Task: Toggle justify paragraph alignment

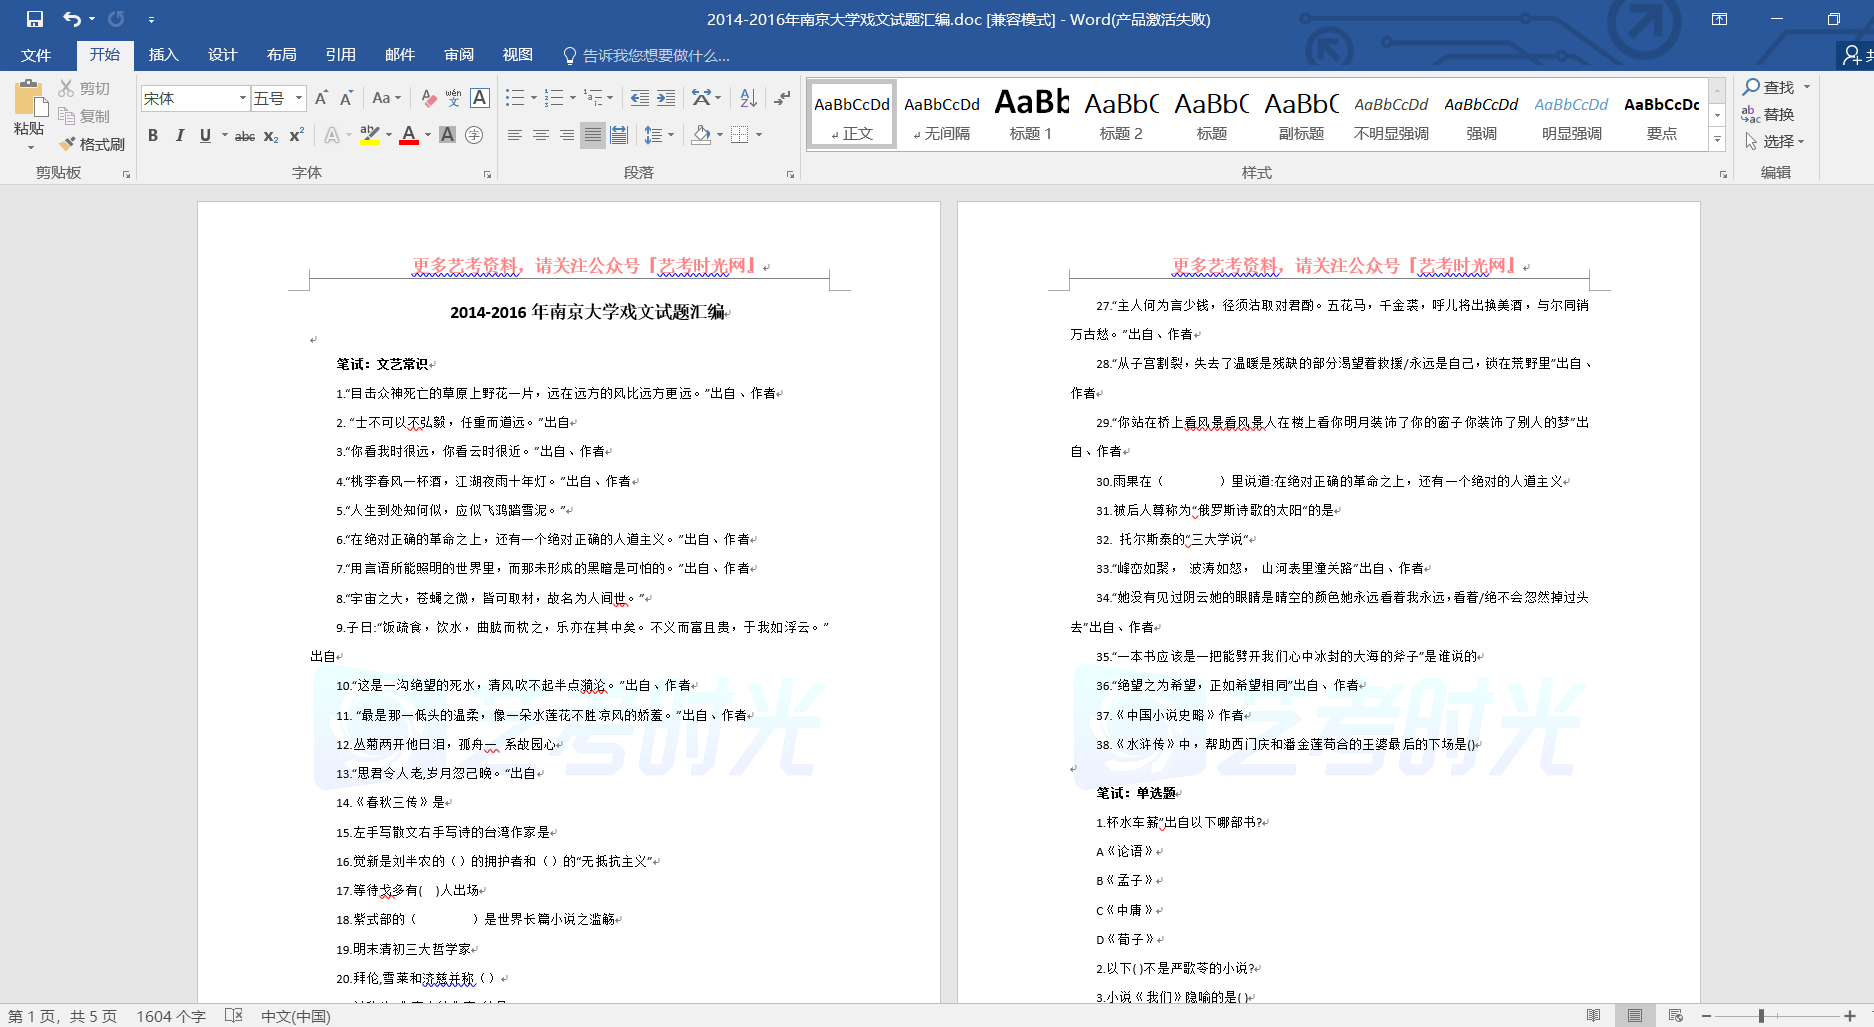Action: point(593,135)
